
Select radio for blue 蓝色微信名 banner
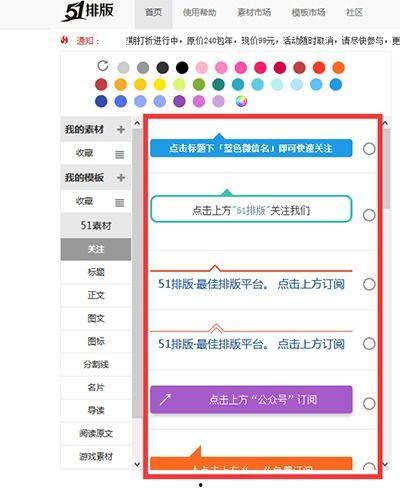point(369,149)
